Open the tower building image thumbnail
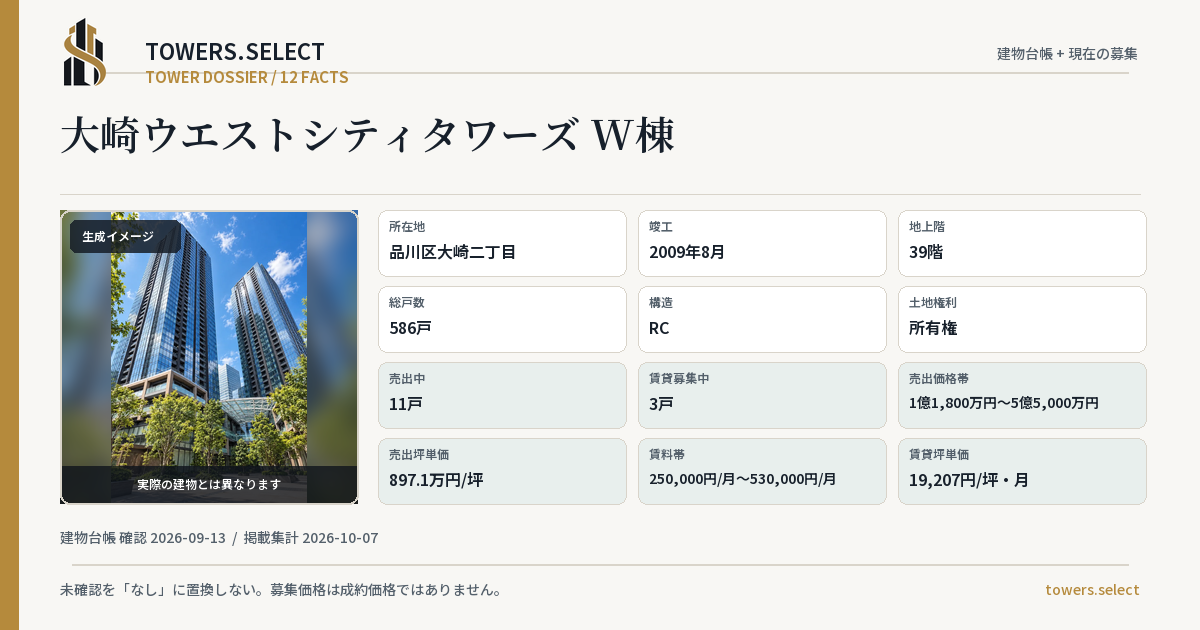1200x630 pixels. pos(209,357)
